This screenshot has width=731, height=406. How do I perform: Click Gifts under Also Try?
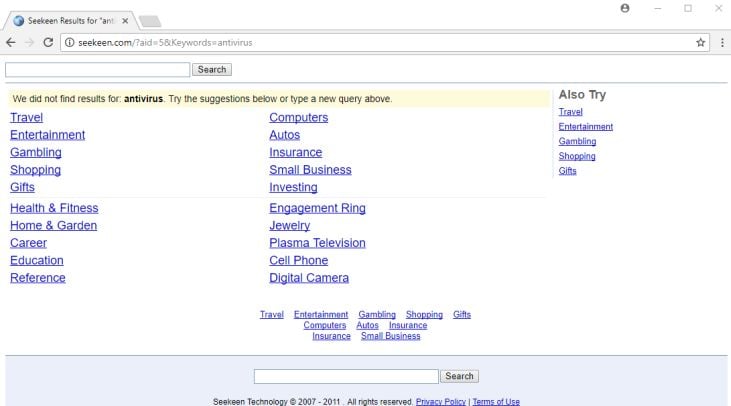(x=567, y=171)
